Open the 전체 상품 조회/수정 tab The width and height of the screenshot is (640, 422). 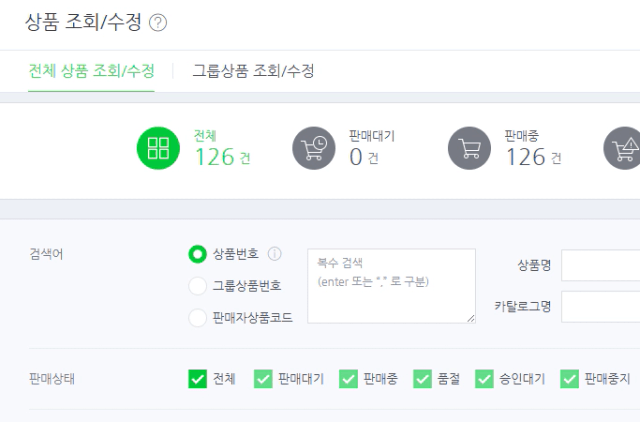[91, 71]
